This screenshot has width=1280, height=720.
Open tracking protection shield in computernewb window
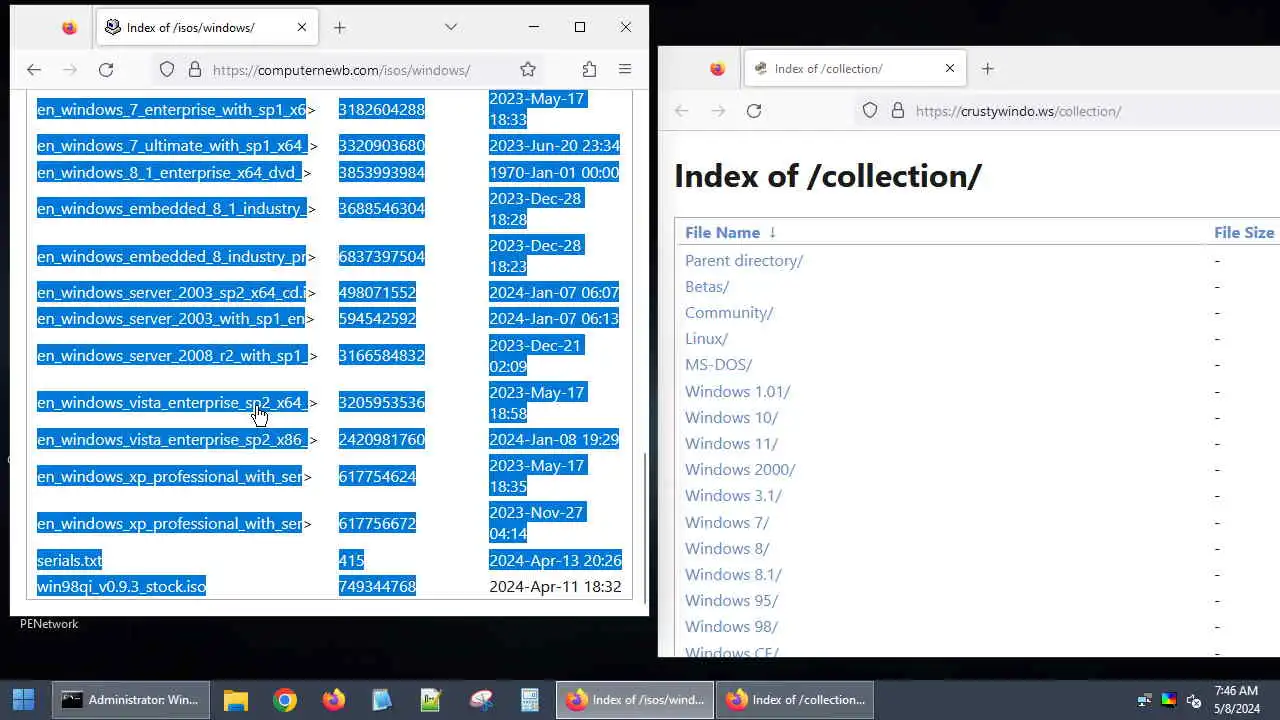point(167,69)
